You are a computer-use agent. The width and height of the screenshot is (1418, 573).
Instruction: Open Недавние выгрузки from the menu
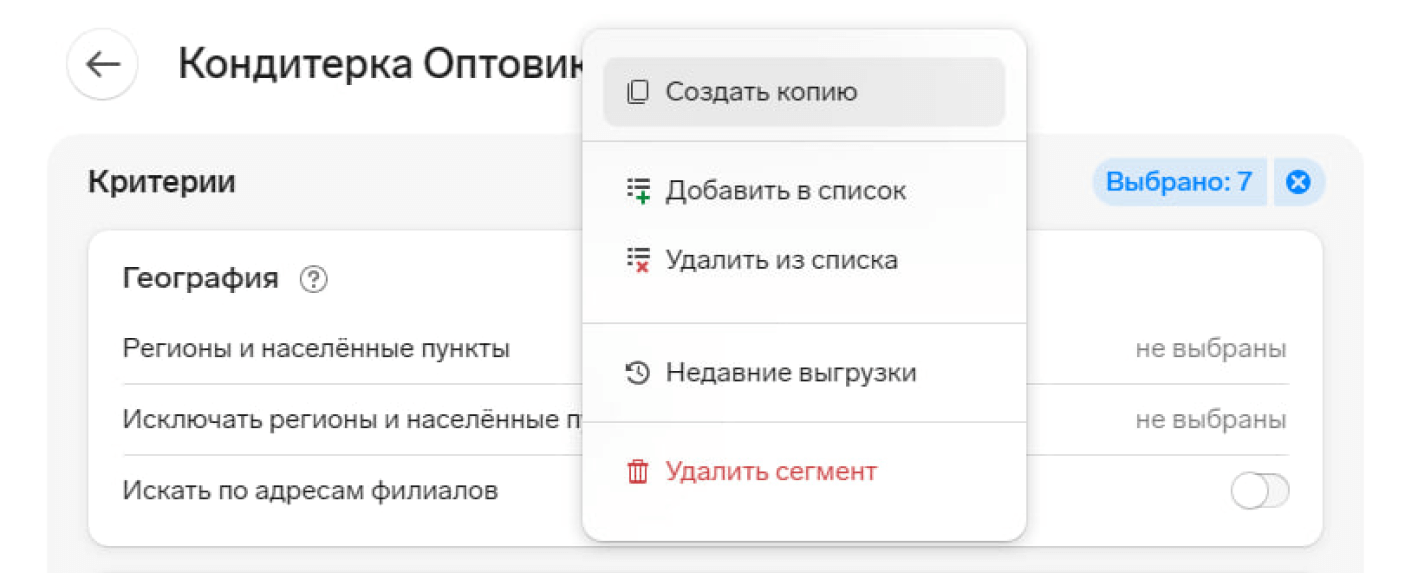(x=804, y=373)
